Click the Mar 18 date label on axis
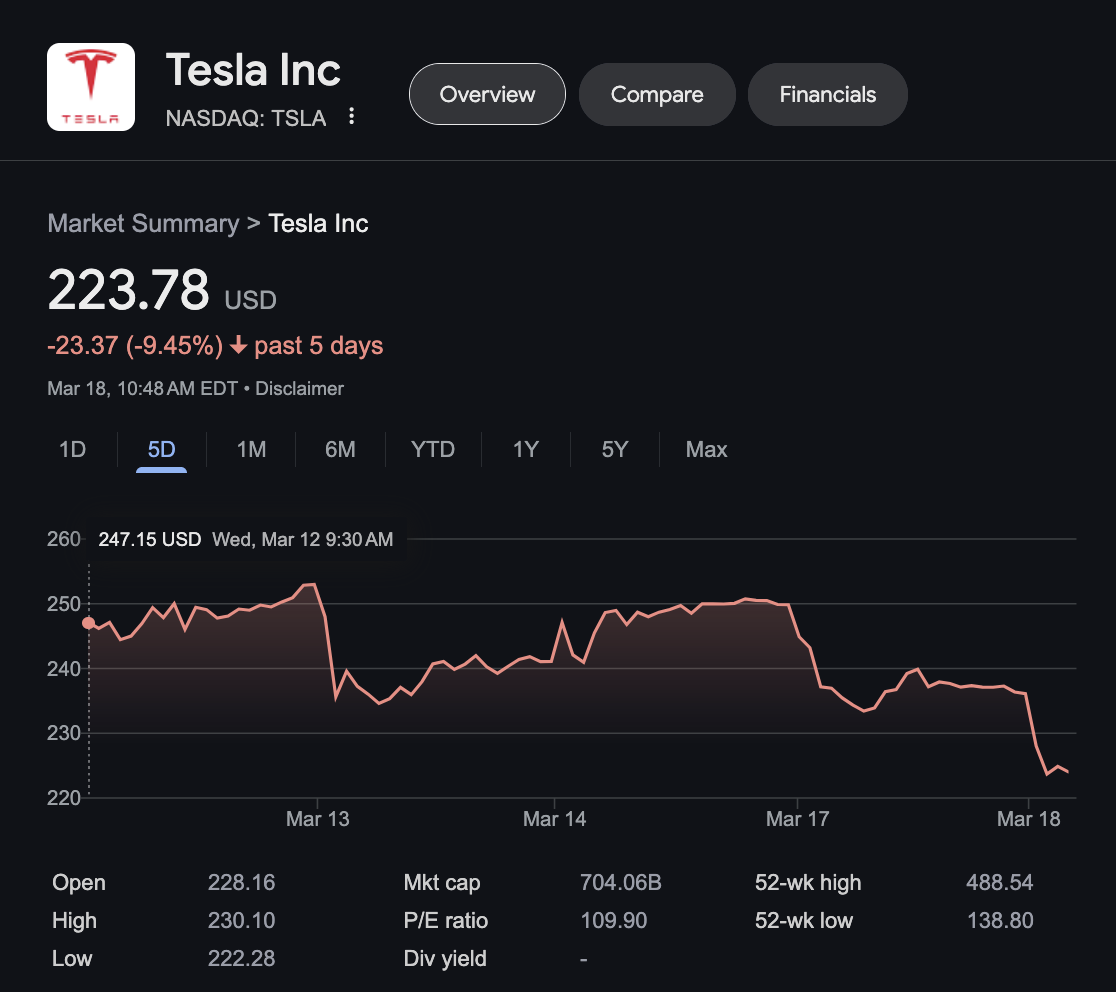The image size is (1116, 992). (x=1028, y=819)
